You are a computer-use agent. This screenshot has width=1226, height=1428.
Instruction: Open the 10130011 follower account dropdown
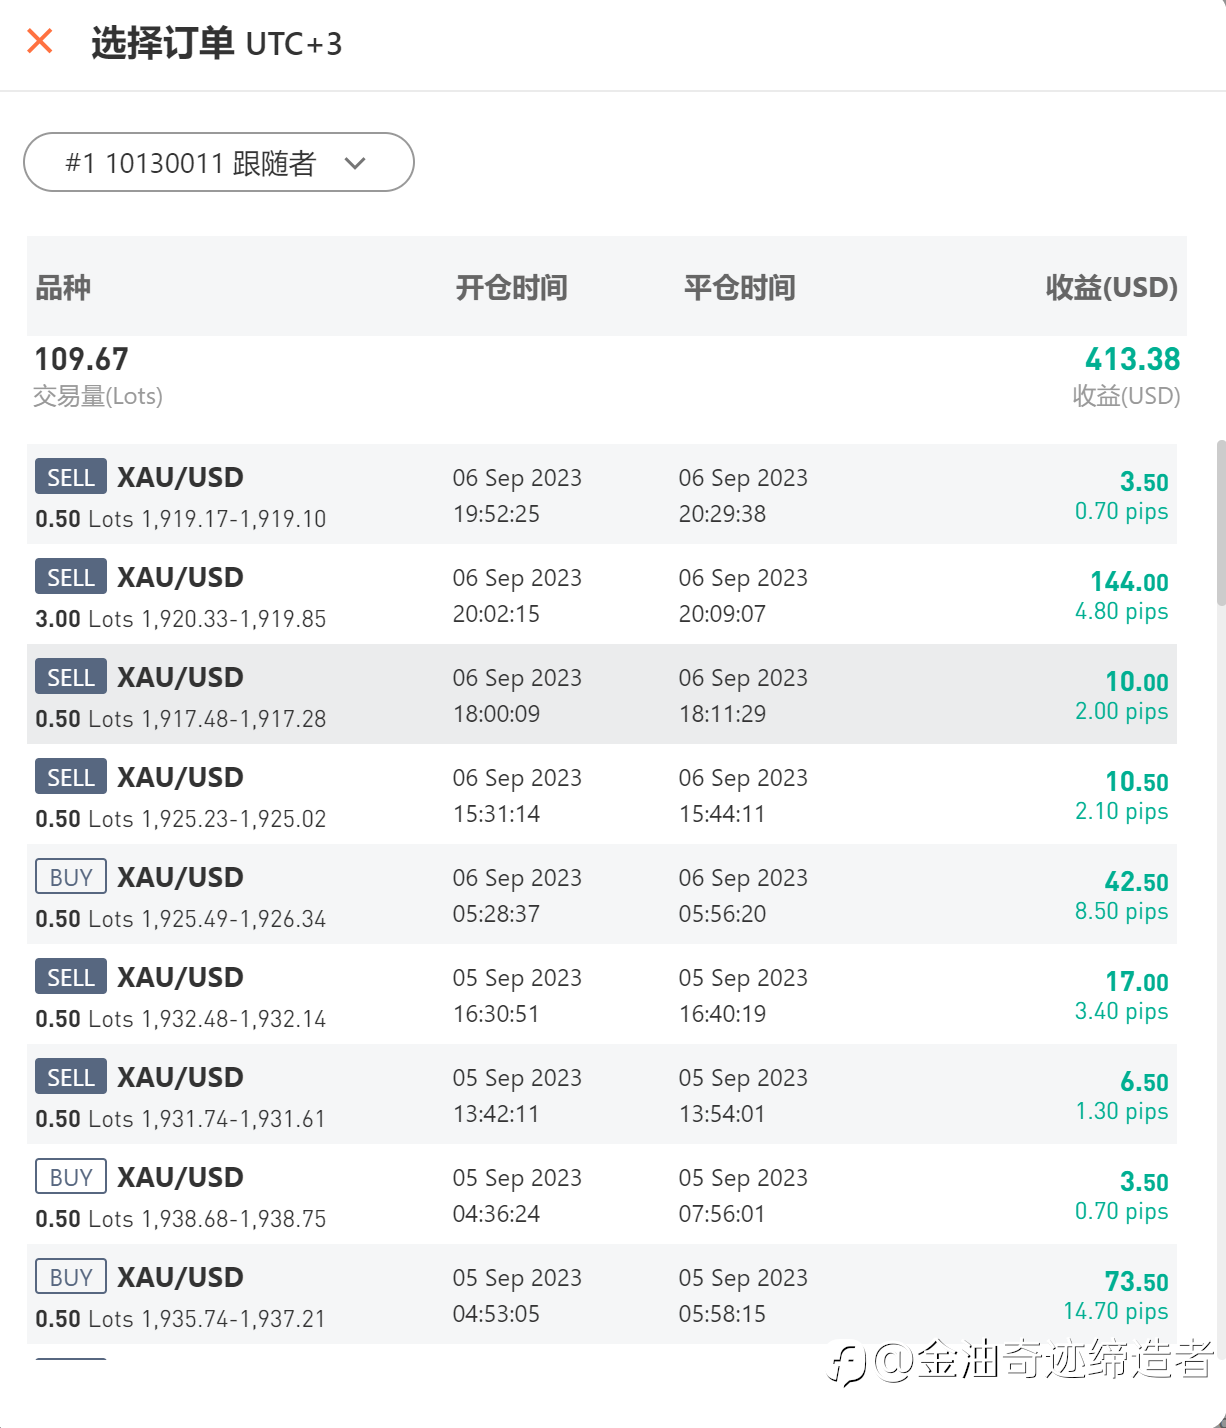click(219, 162)
